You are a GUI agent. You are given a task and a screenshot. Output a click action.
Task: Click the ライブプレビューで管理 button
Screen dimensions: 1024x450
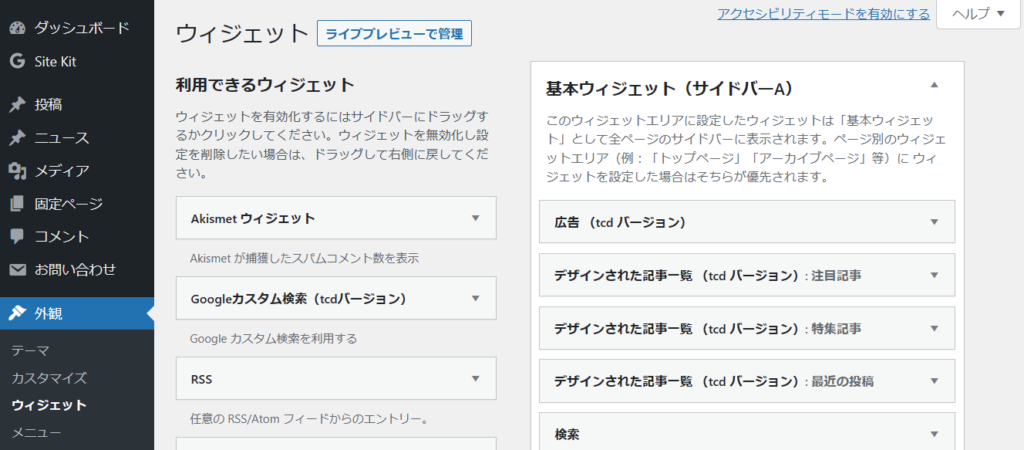pos(394,33)
